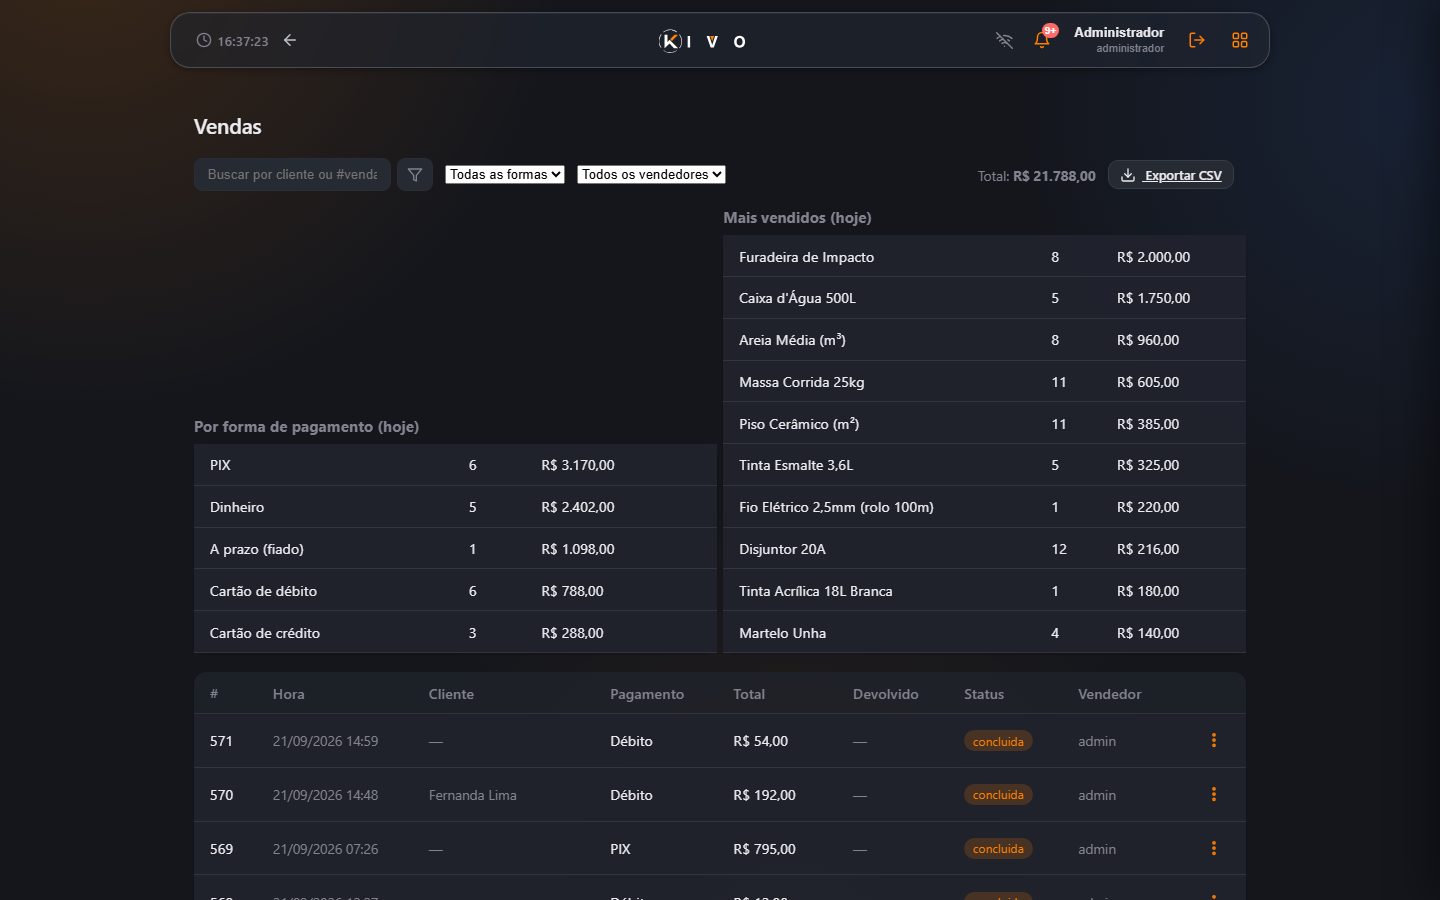Select the 'A prazo (fiado)' row
This screenshot has width=1440, height=900.
coord(455,549)
